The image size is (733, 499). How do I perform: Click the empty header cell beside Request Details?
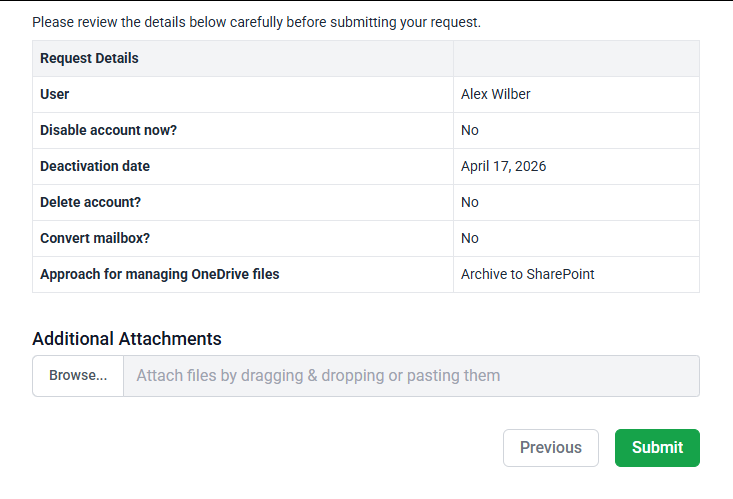[576, 58]
